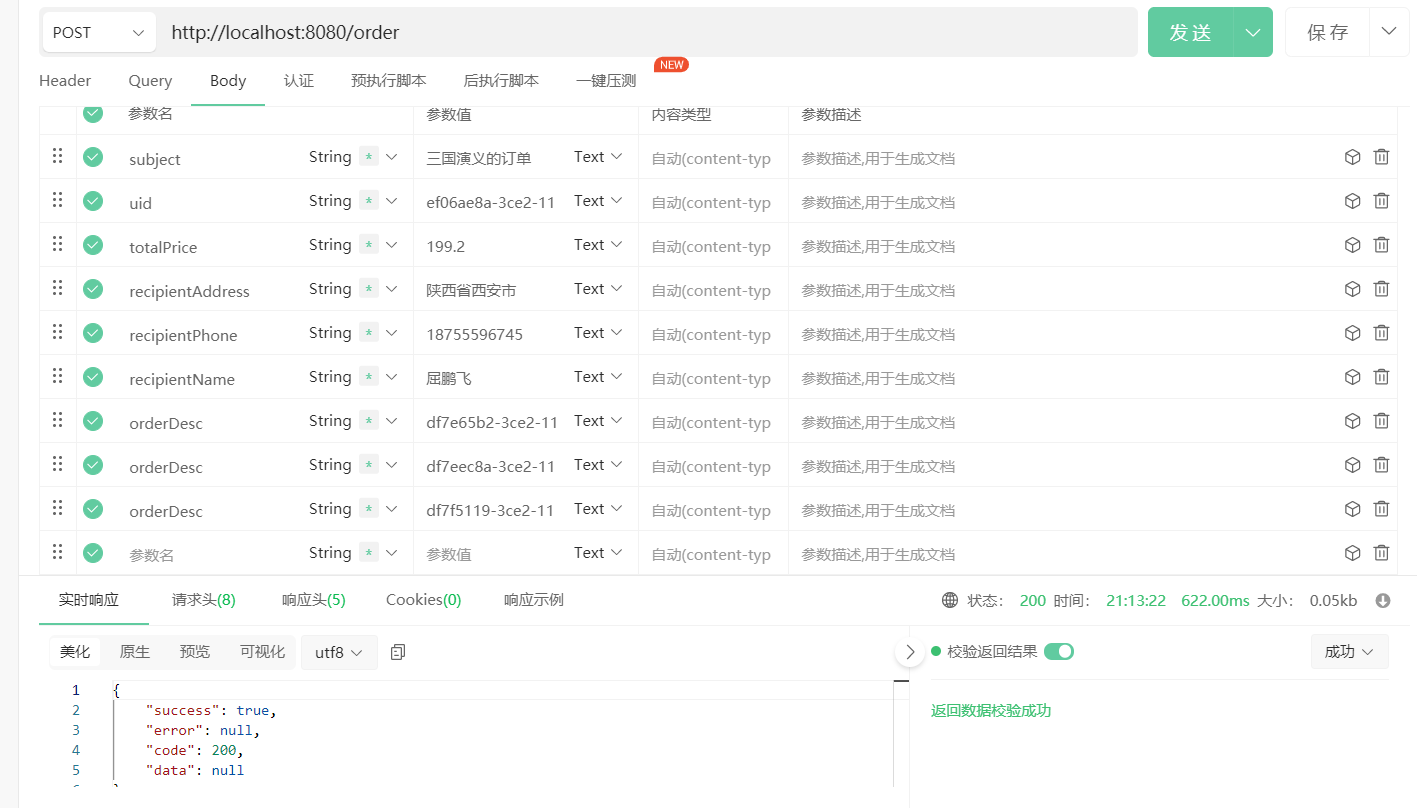Delete the orderDesc row with value df7f5119-3ce2-11

pos(1381,509)
